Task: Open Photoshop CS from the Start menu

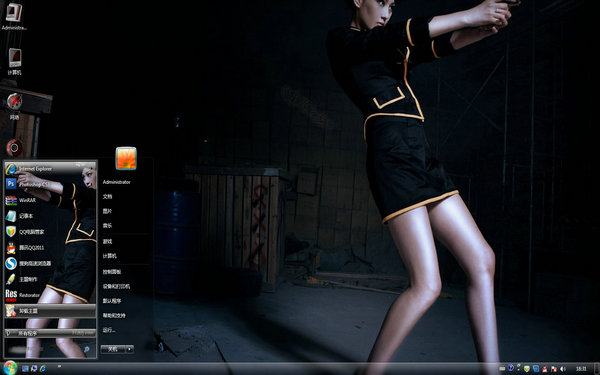Action: pos(50,184)
